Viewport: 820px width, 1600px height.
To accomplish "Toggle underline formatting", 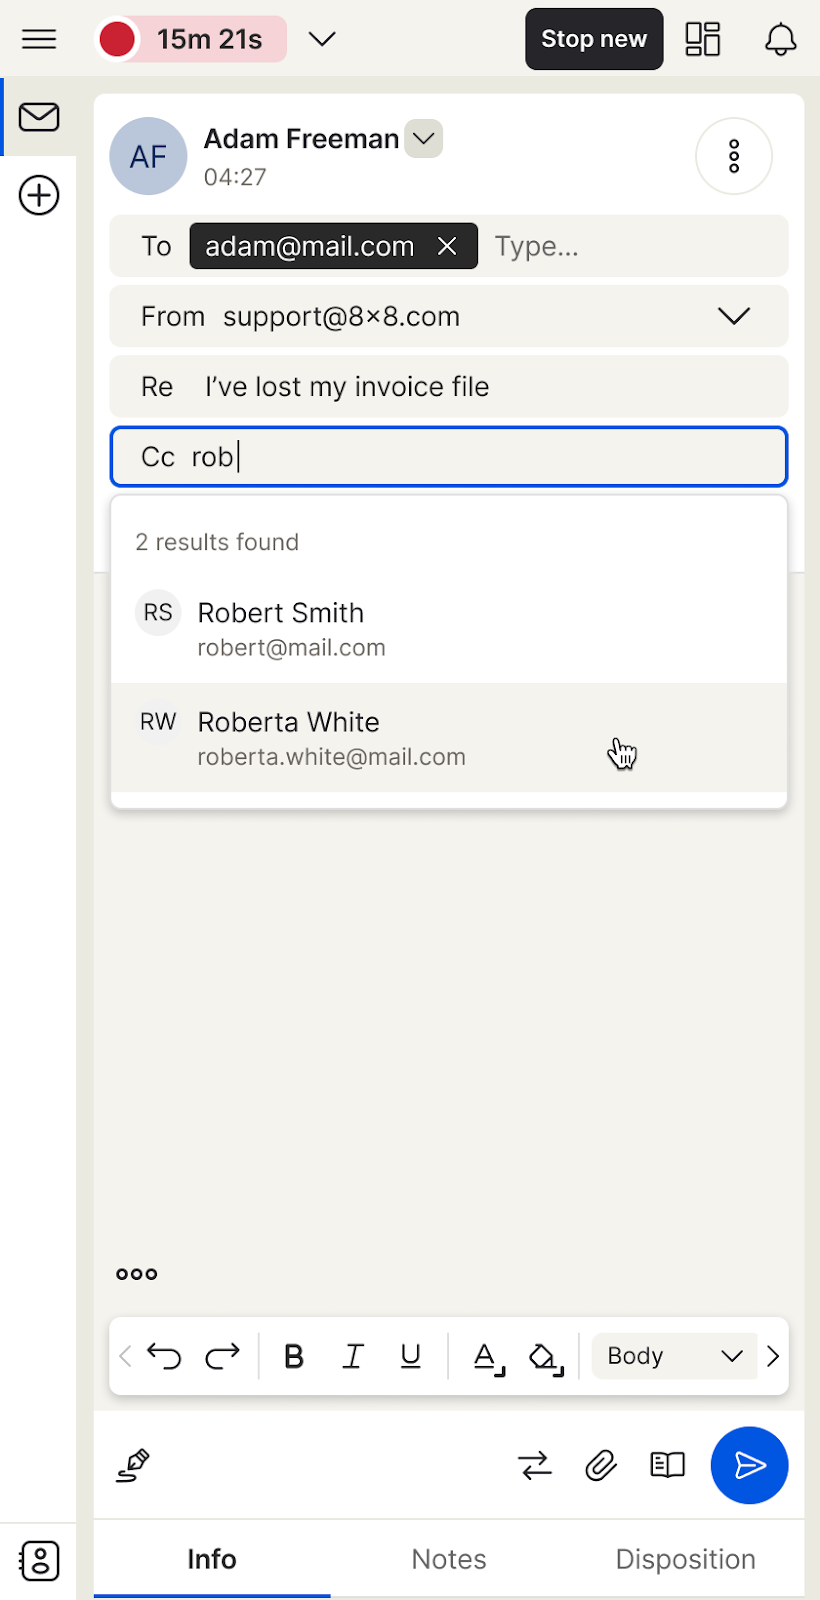I will 410,1356.
